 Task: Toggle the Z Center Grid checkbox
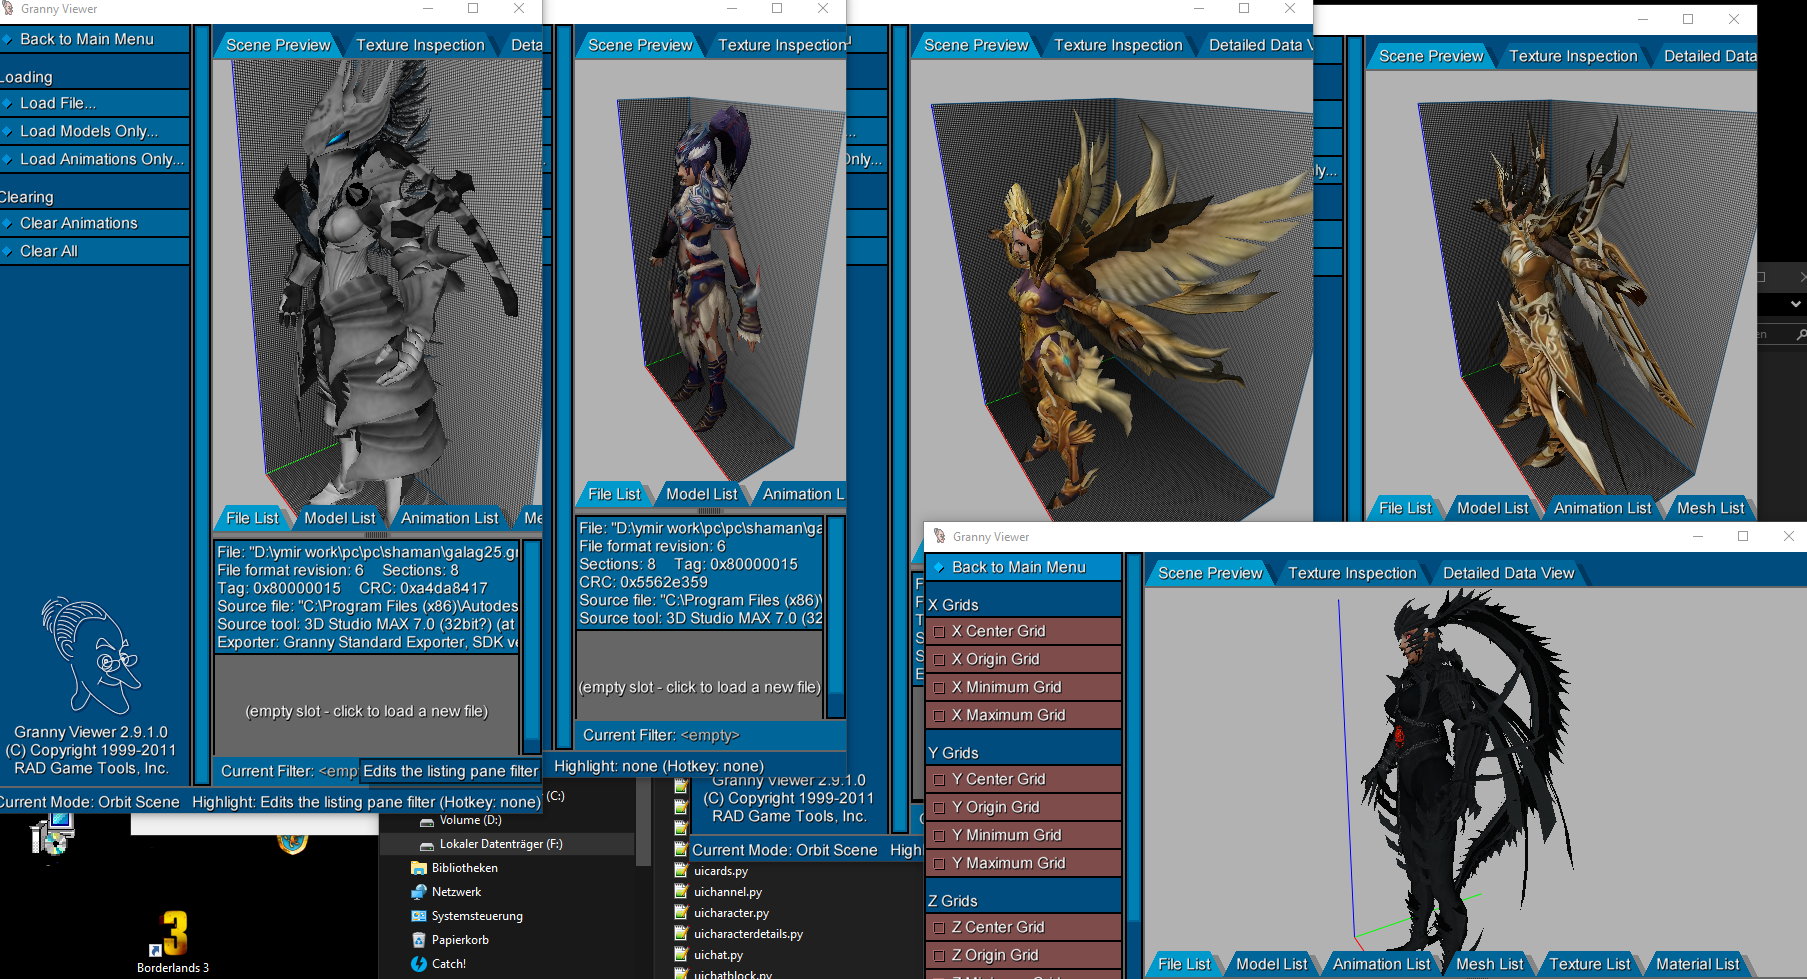939,927
